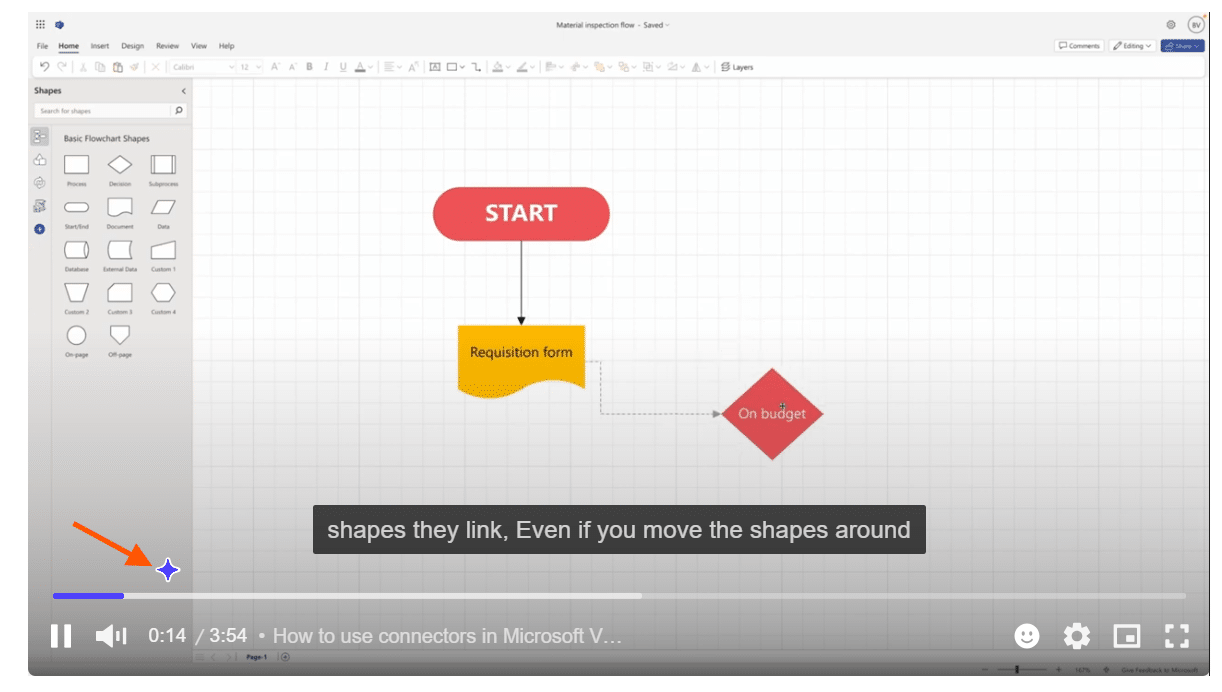1222x692 pixels.
Task: Click the Undo icon
Action: [x=44, y=67]
